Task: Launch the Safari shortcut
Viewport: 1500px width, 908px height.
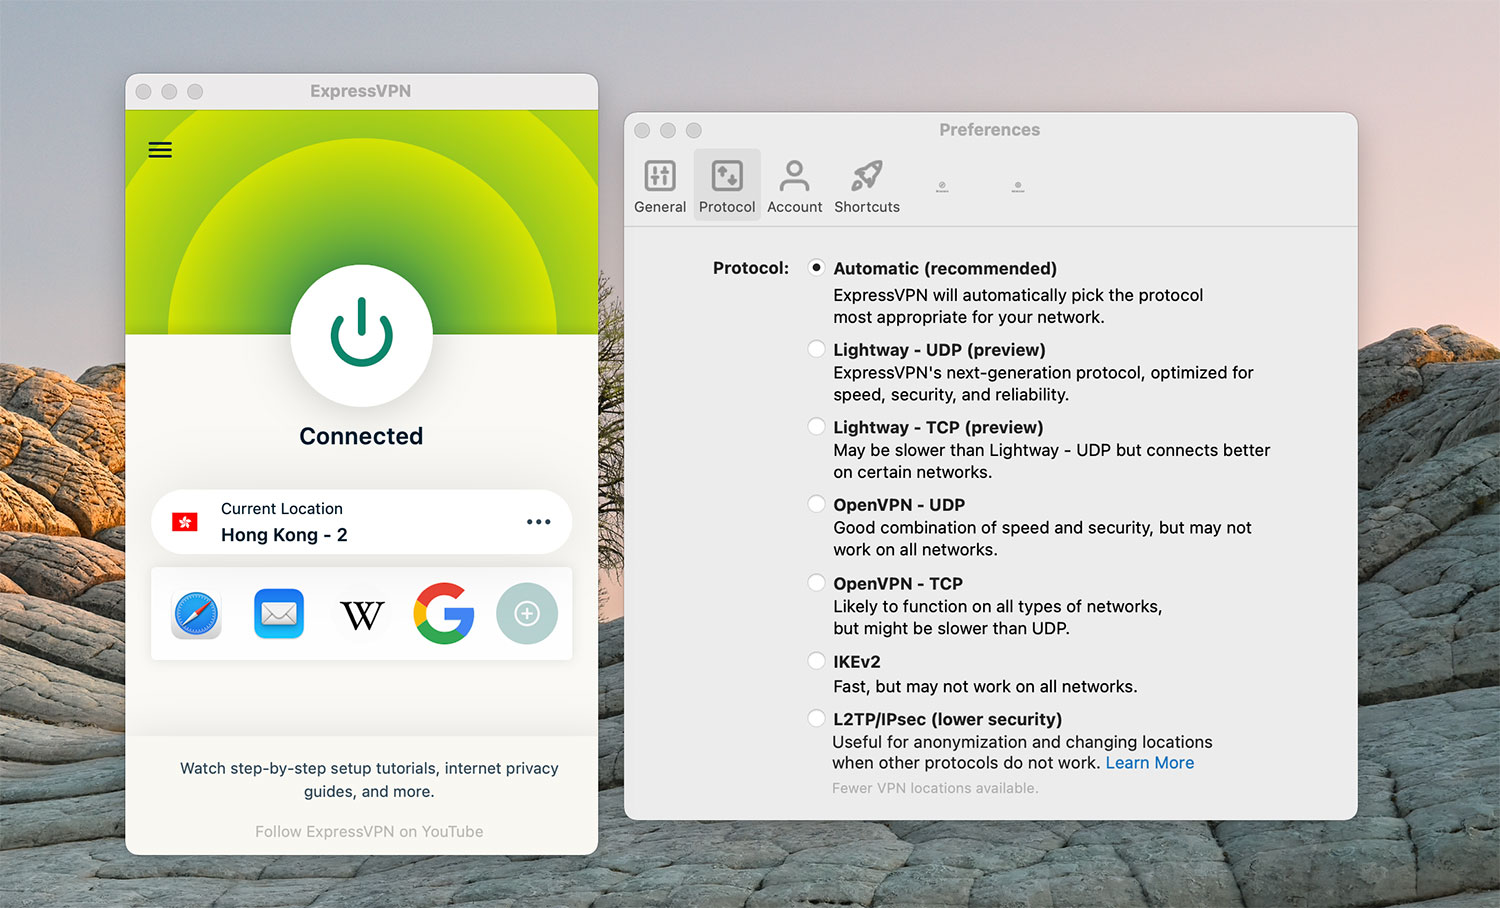Action: tap(196, 613)
